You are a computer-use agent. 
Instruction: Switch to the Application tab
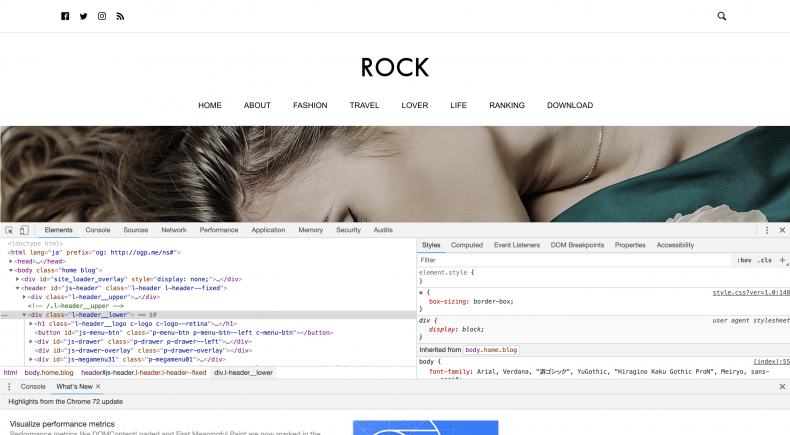(x=268, y=230)
